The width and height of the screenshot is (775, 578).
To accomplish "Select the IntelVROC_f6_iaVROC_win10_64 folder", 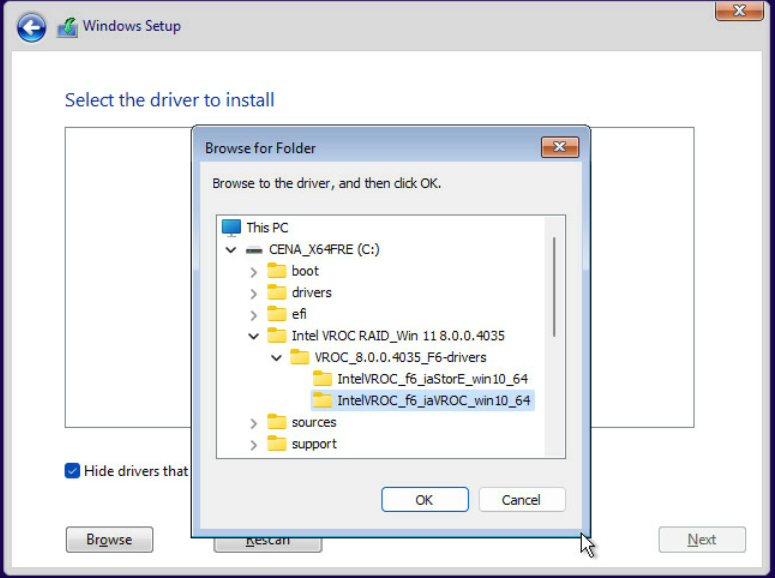I will (x=433, y=401).
